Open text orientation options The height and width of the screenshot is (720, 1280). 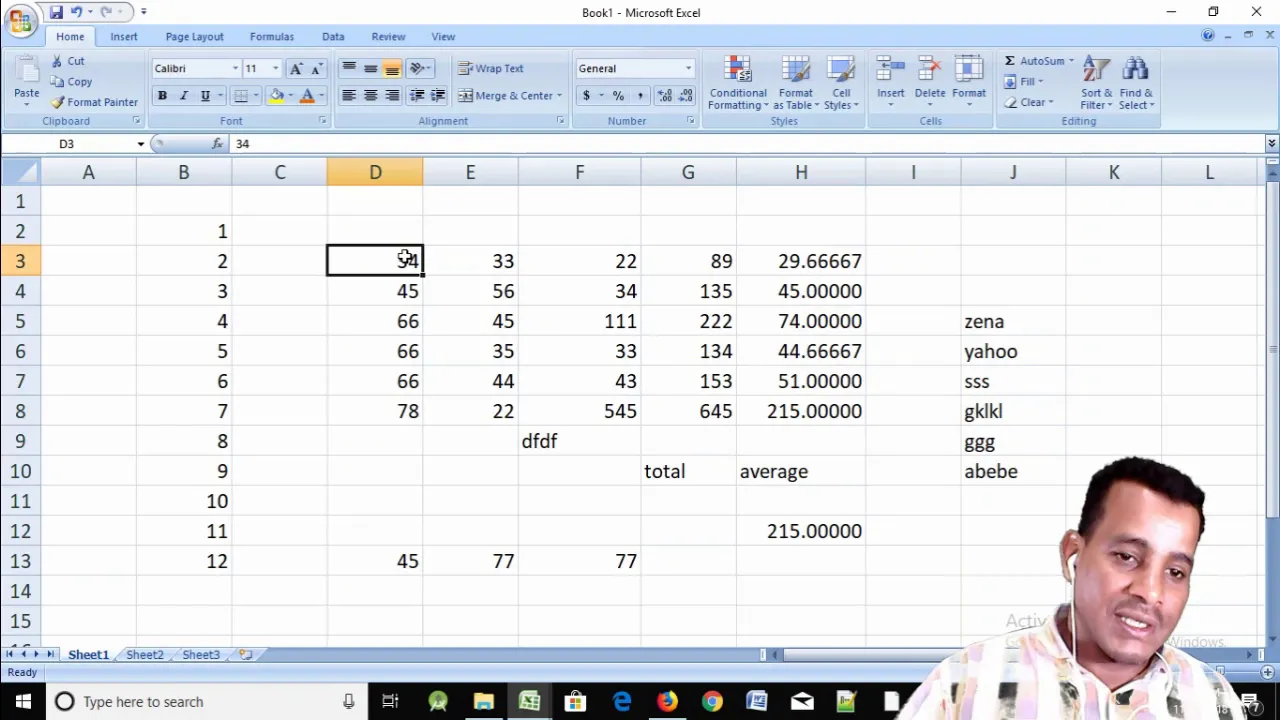point(420,68)
